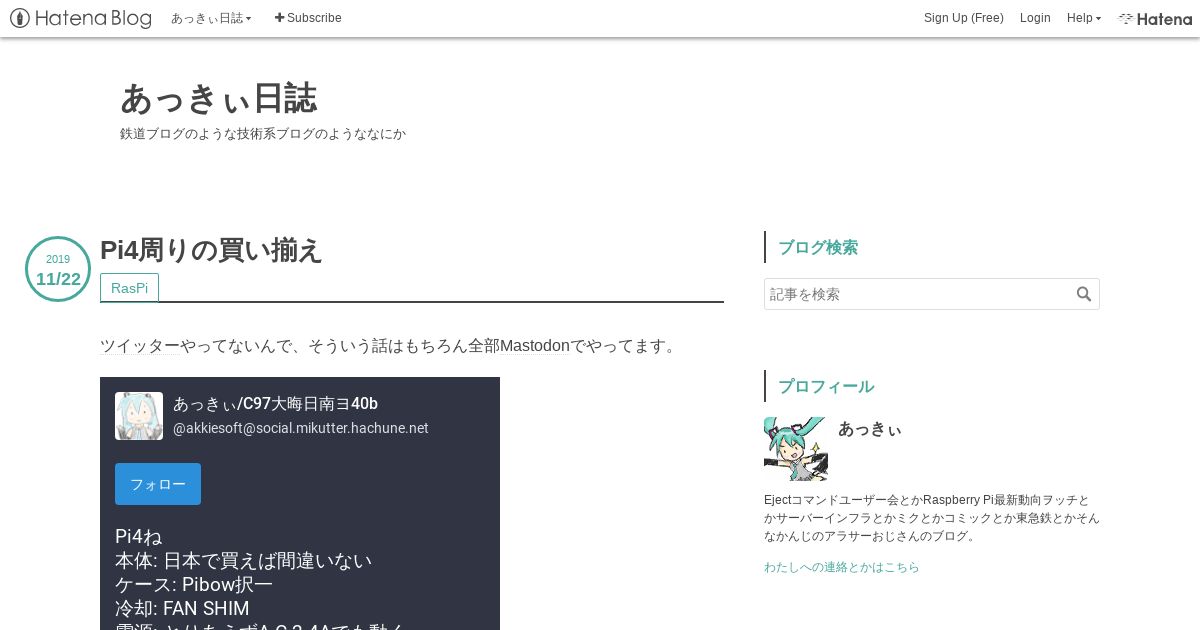Screen dimensions: 1200x630
Task: Select the line 冷却: FAN SHIM
Action: (182, 608)
